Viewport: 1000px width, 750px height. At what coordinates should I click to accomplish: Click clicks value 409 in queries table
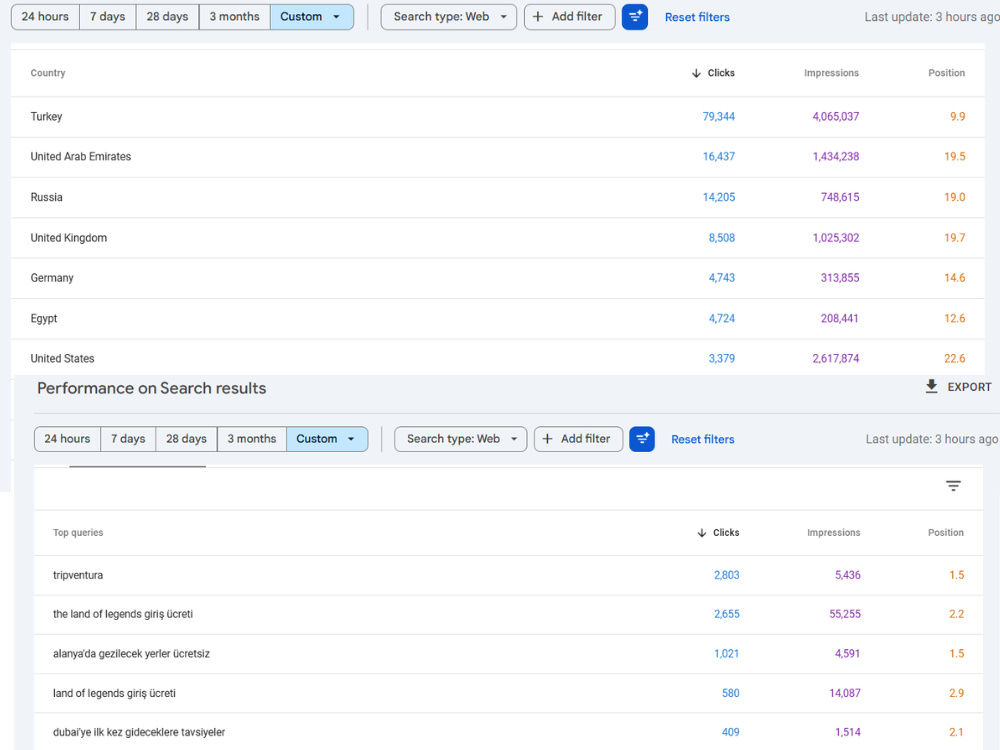[x=730, y=732]
